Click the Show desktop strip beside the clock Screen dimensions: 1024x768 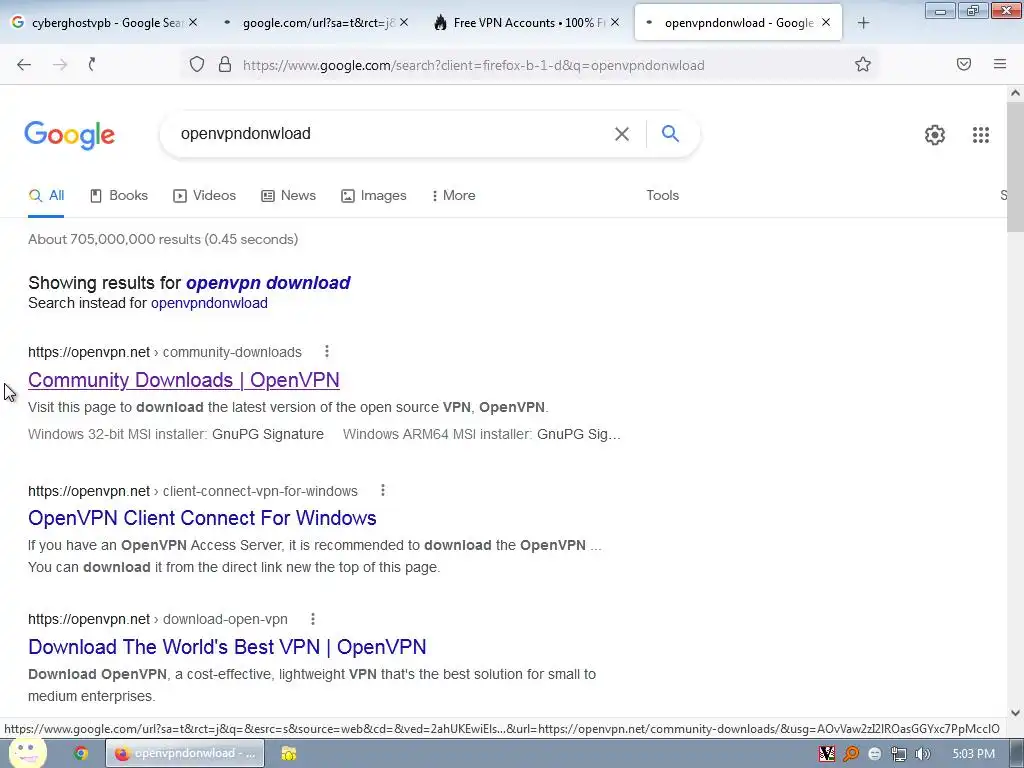point(1016,753)
